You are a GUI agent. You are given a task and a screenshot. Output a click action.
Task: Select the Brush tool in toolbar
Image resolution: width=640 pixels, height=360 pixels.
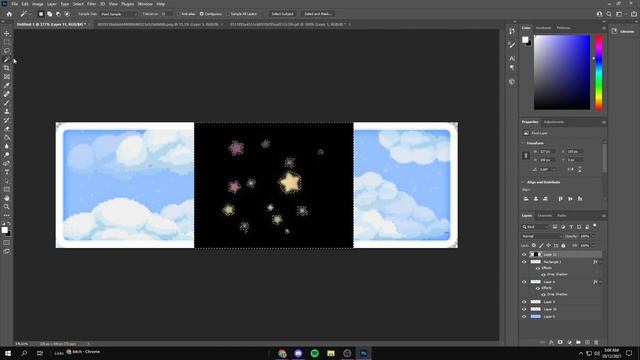pyautogui.click(x=7, y=103)
